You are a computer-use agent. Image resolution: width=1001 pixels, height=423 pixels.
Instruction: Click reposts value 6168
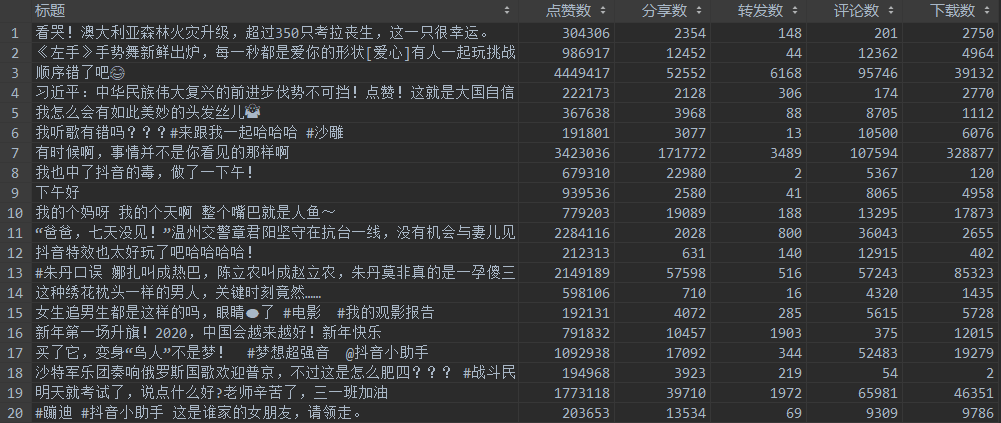(786, 73)
